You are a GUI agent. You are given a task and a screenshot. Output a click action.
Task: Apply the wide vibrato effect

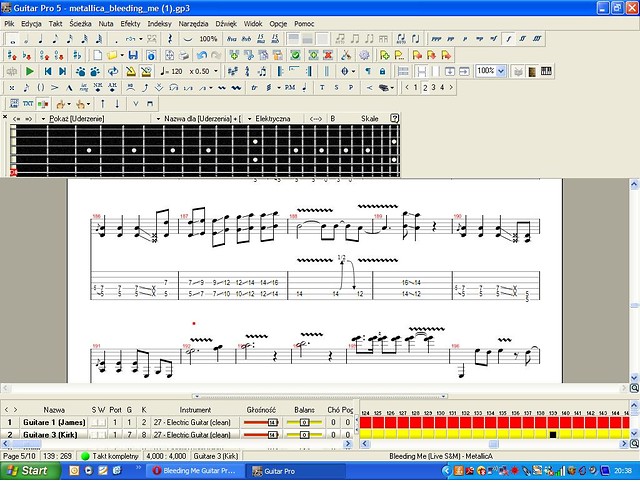pyautogui.click(x=236, y=87)
